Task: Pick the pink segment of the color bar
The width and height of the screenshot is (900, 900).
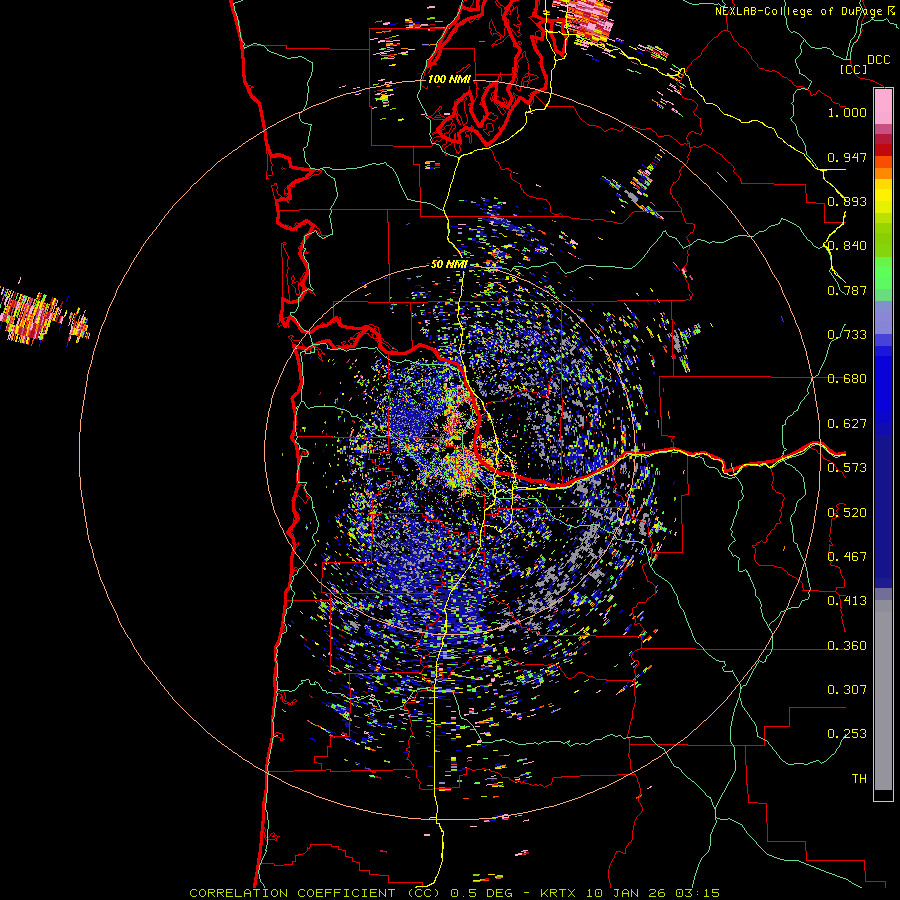Action: [x=883, y=107]
